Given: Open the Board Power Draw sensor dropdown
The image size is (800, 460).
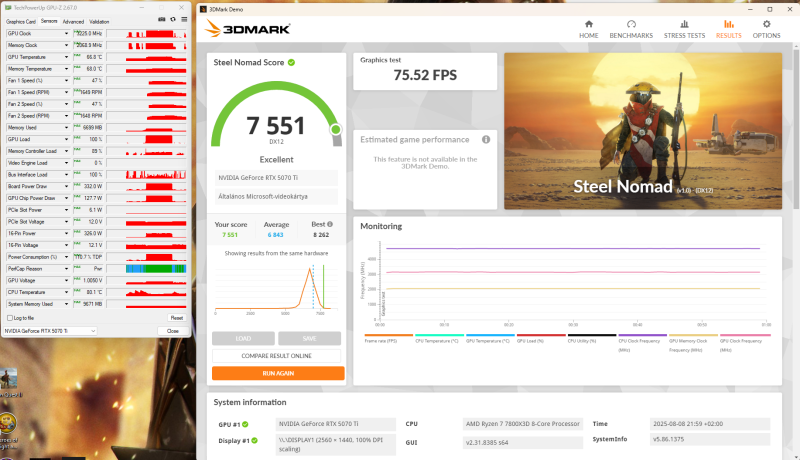Looking at the screenshot, I should tap(66, 187).
